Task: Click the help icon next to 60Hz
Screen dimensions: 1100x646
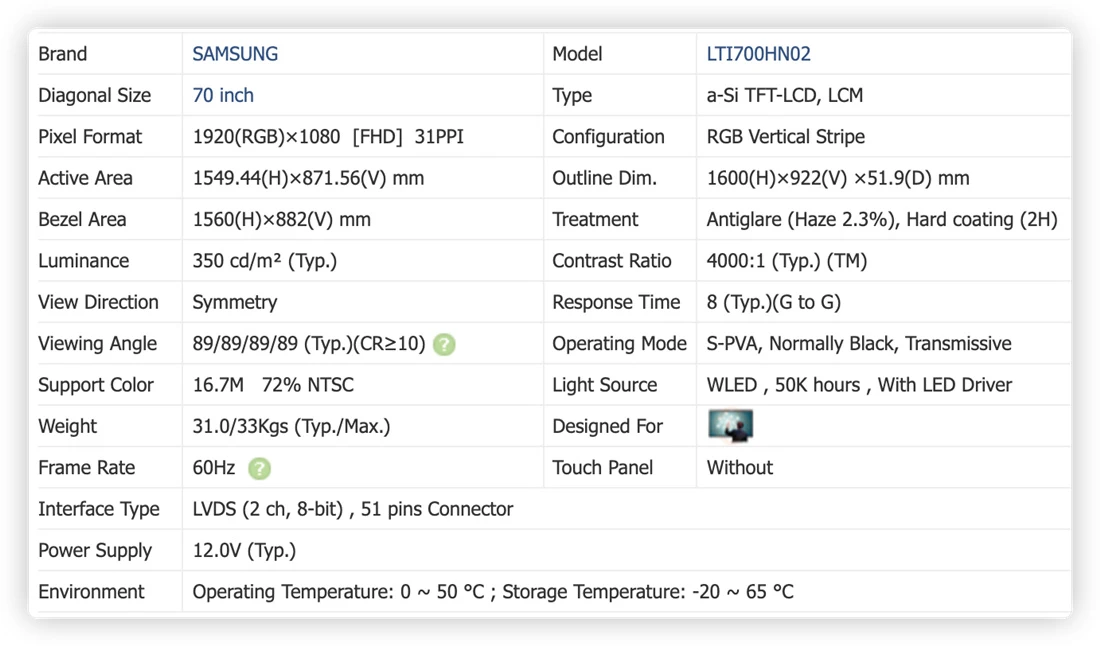Action: point(260,468)
